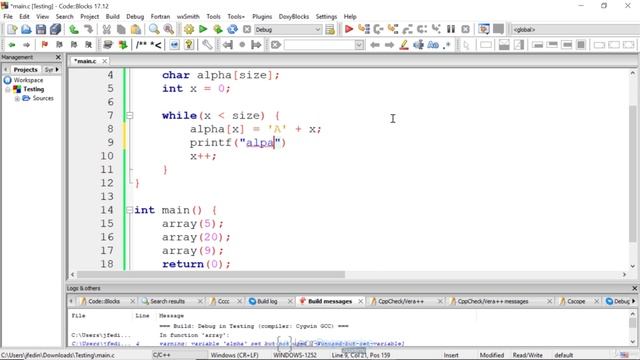
Task: Open the Settings menu
Action: click(326, 16)
